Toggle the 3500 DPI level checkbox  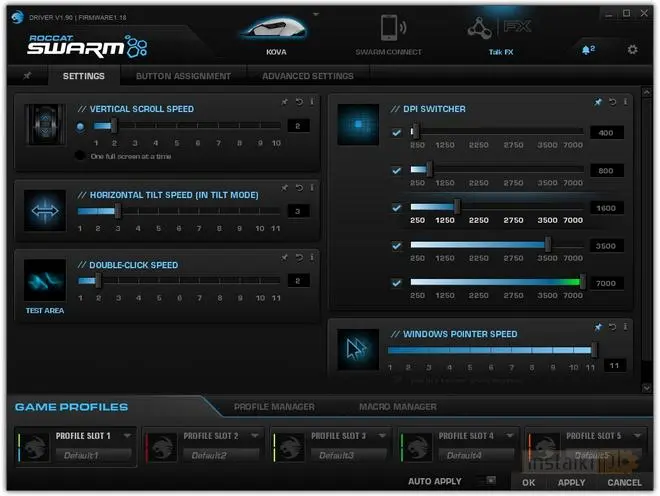click(397, 245)
